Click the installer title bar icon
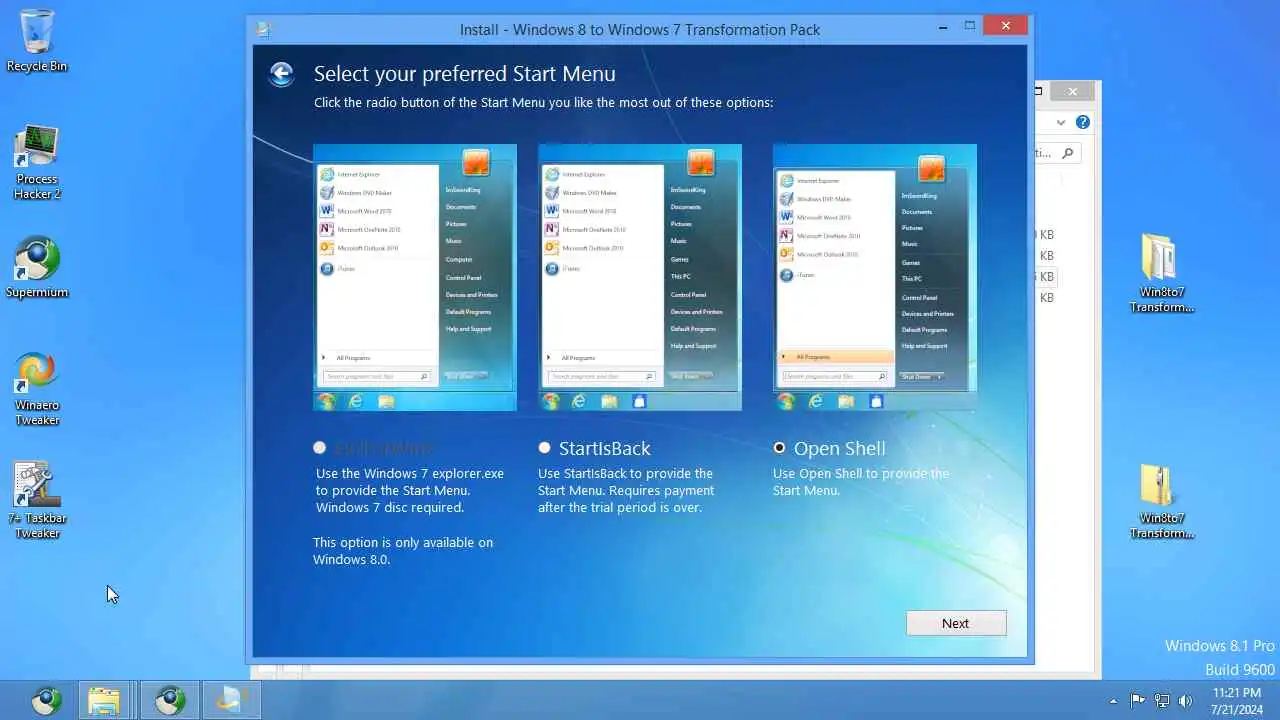Screen dimensions: 1280x720 pyautogui.click(x=263, y=29)
